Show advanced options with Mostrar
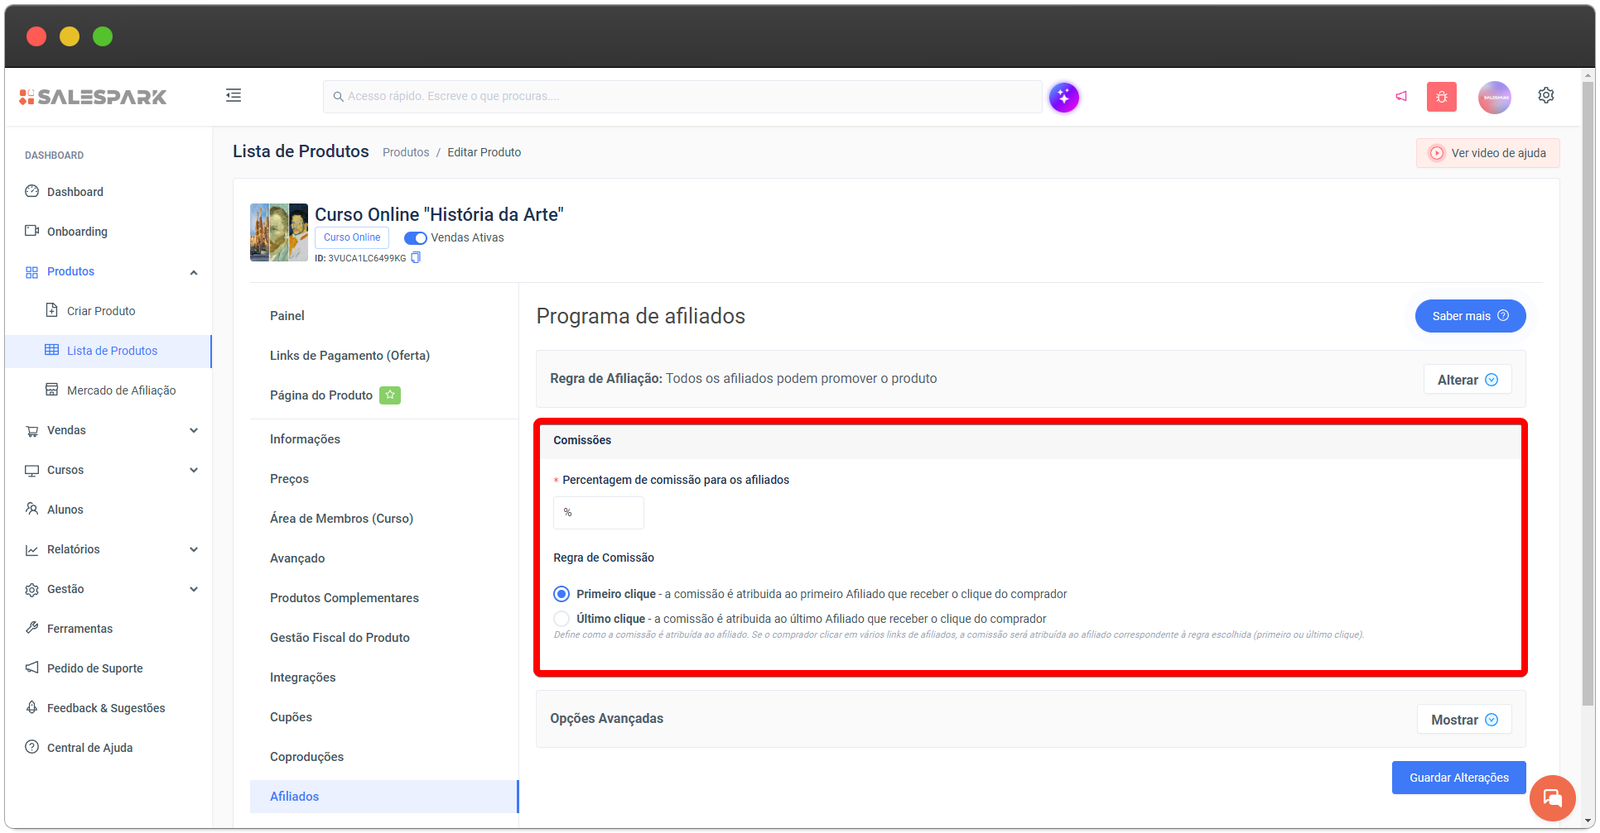1600x833 pixels. [1463, 720]
